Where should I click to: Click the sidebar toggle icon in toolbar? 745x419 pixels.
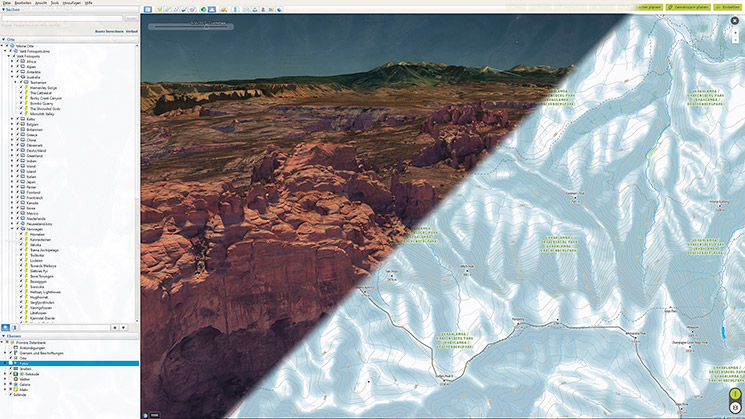pos(147,8)
